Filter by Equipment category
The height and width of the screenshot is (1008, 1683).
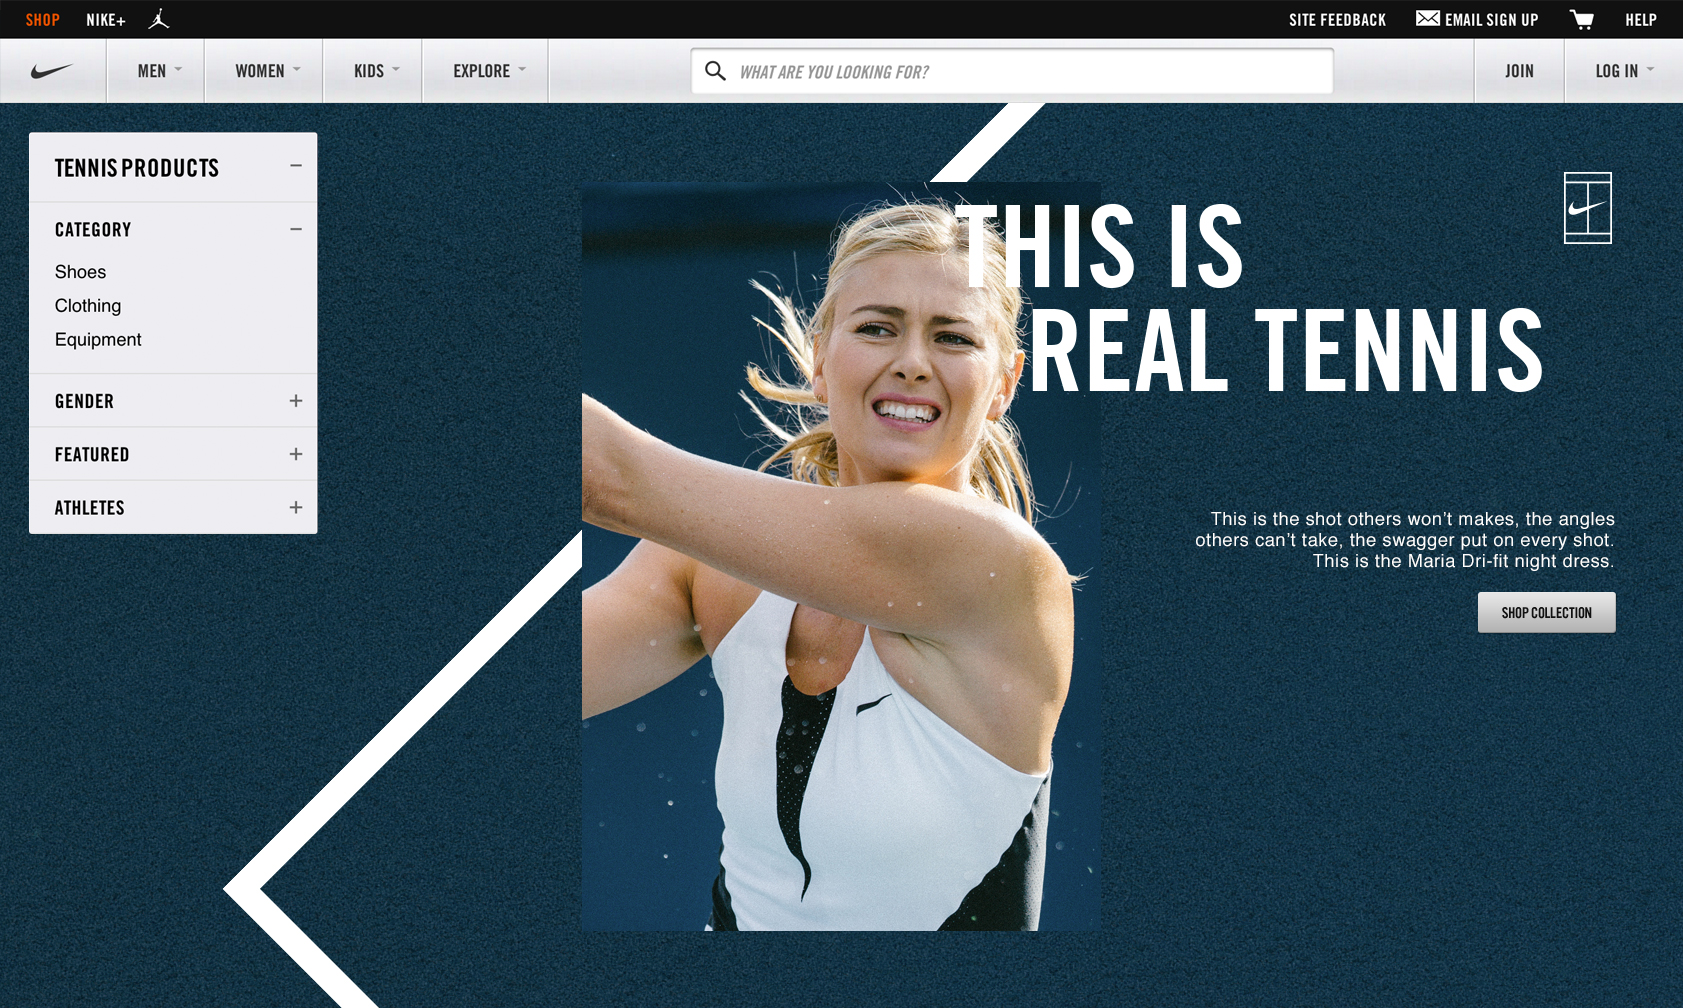point(98,340)
